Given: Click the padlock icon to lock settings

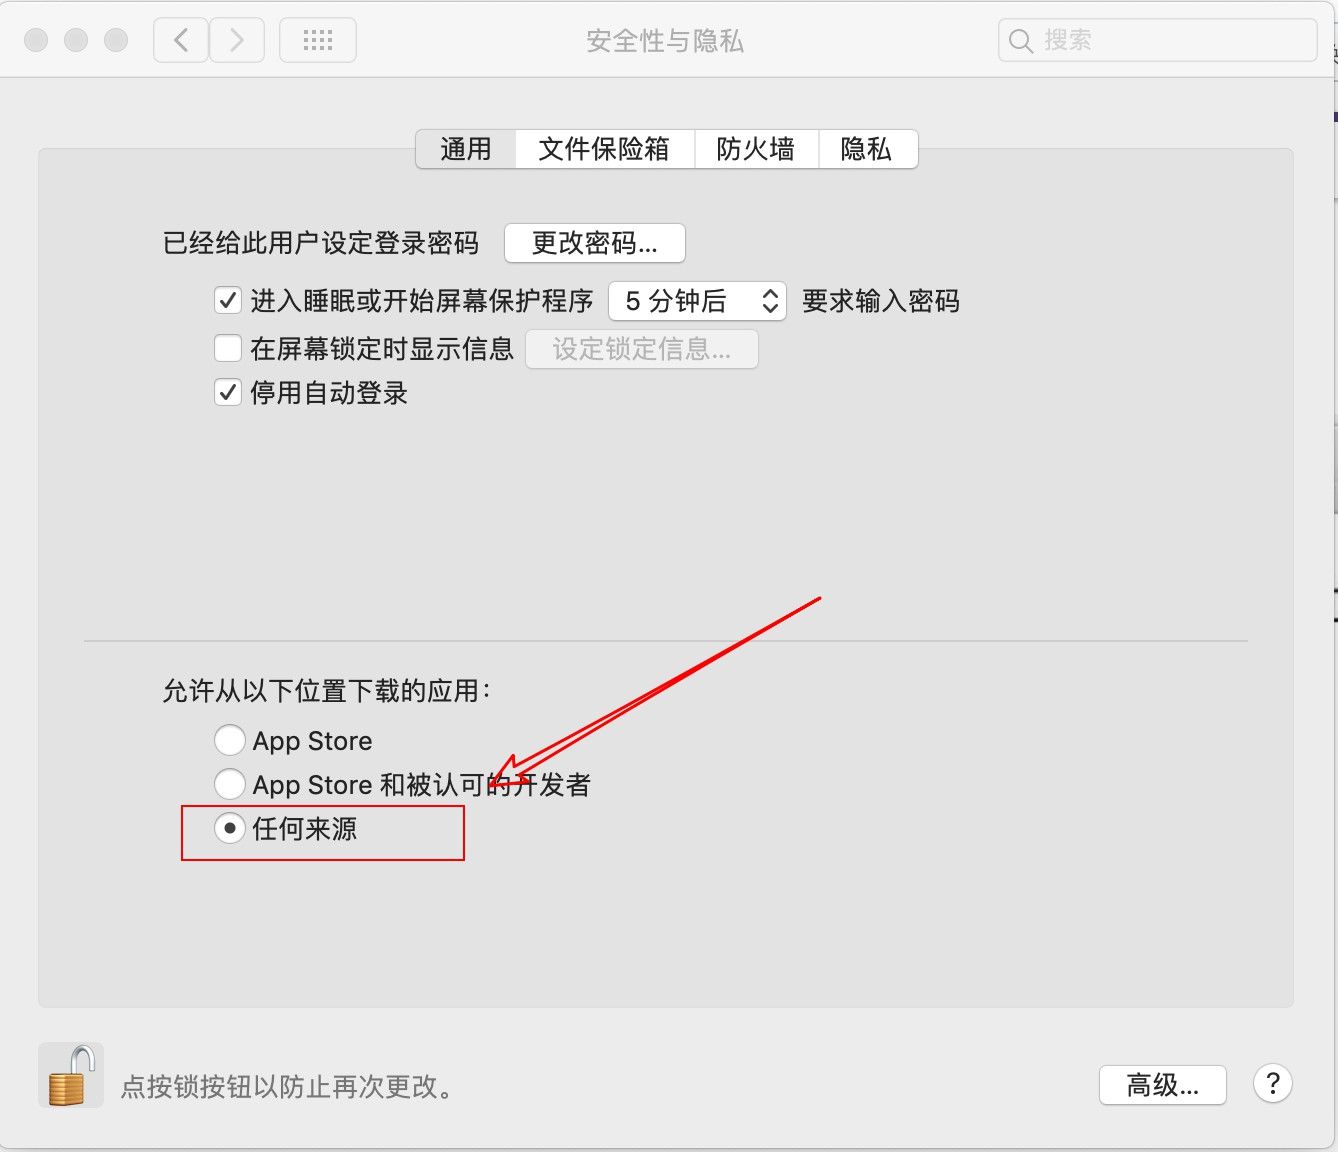Looking at the screenshot, I should pos(70,1076).
